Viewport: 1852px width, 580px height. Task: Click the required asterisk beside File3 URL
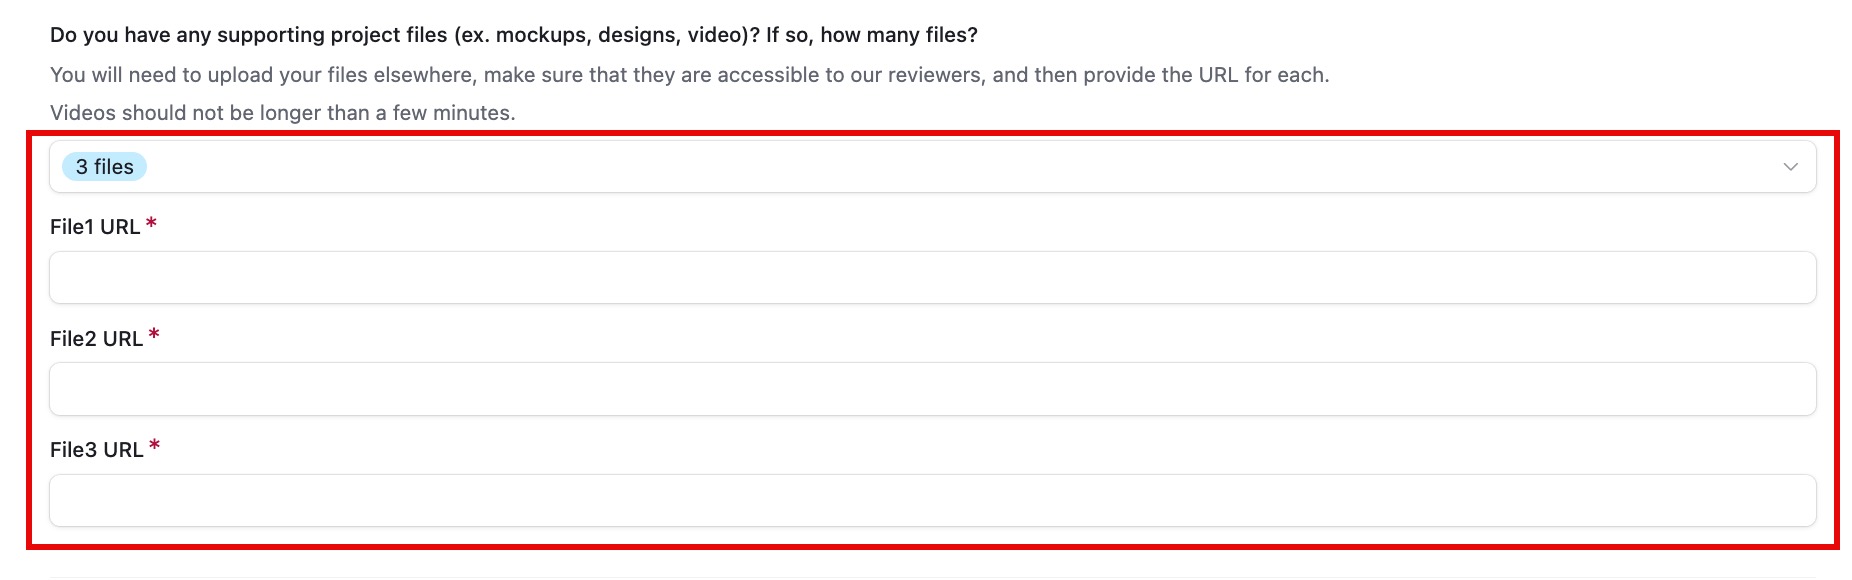[154, 447]
